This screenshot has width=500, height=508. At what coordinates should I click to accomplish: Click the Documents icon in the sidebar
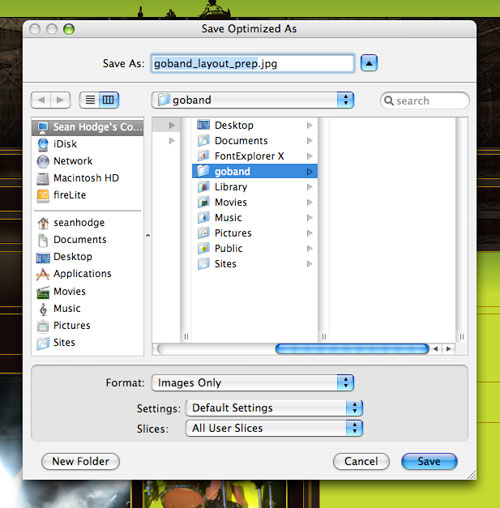point(43,240)
